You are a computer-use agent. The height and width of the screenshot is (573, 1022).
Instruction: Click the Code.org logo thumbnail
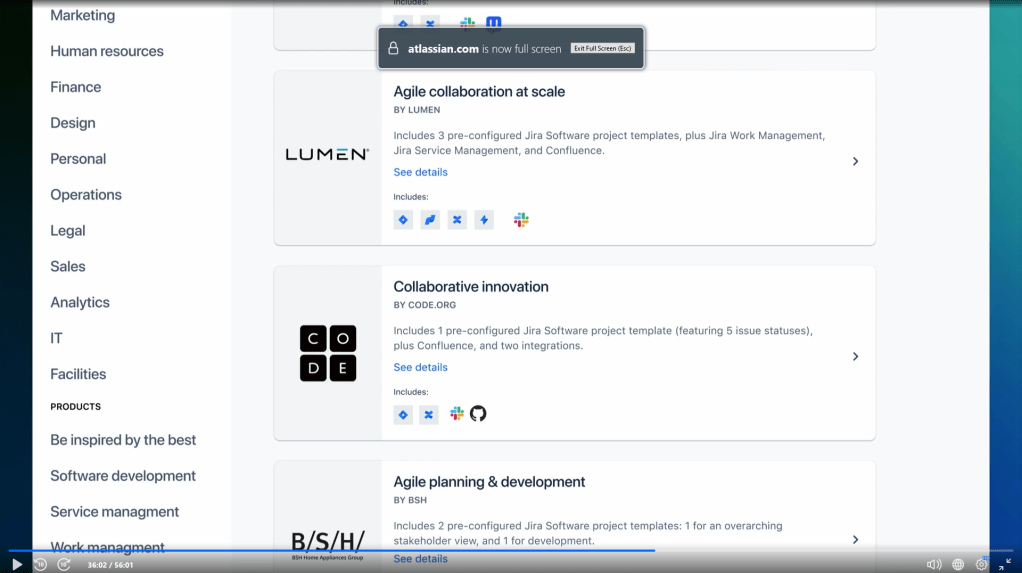pyautogui.click(x=328, y=353)
